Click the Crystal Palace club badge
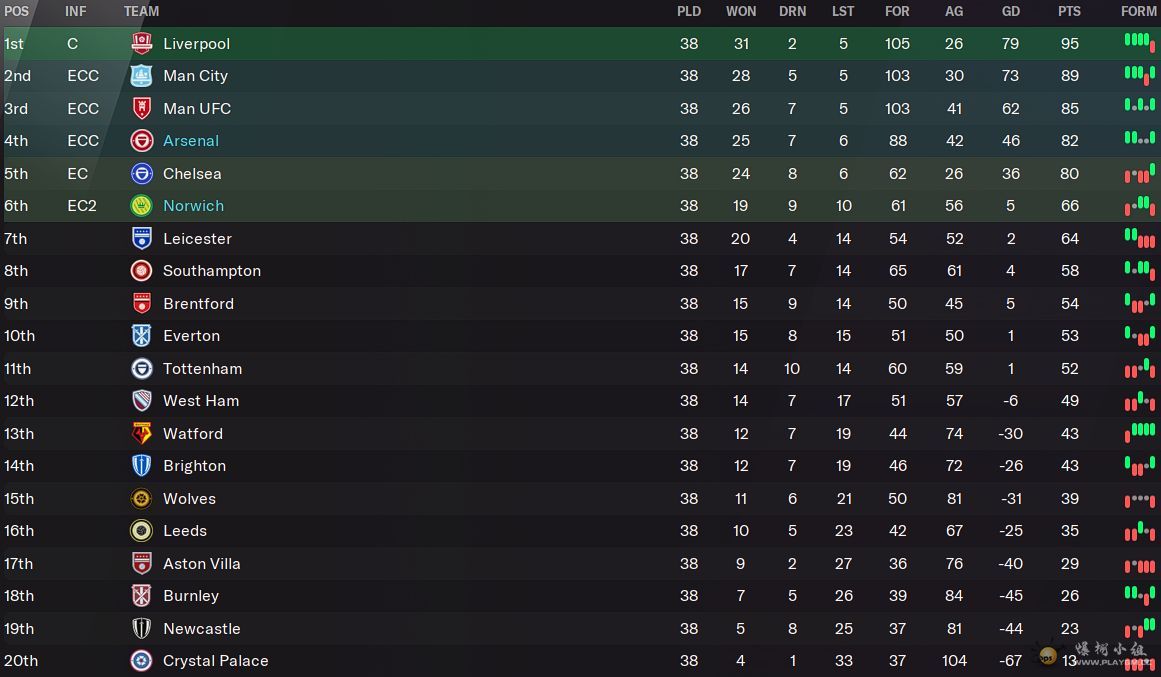Screen dimensions: 1161x677 tap(142, 661)
